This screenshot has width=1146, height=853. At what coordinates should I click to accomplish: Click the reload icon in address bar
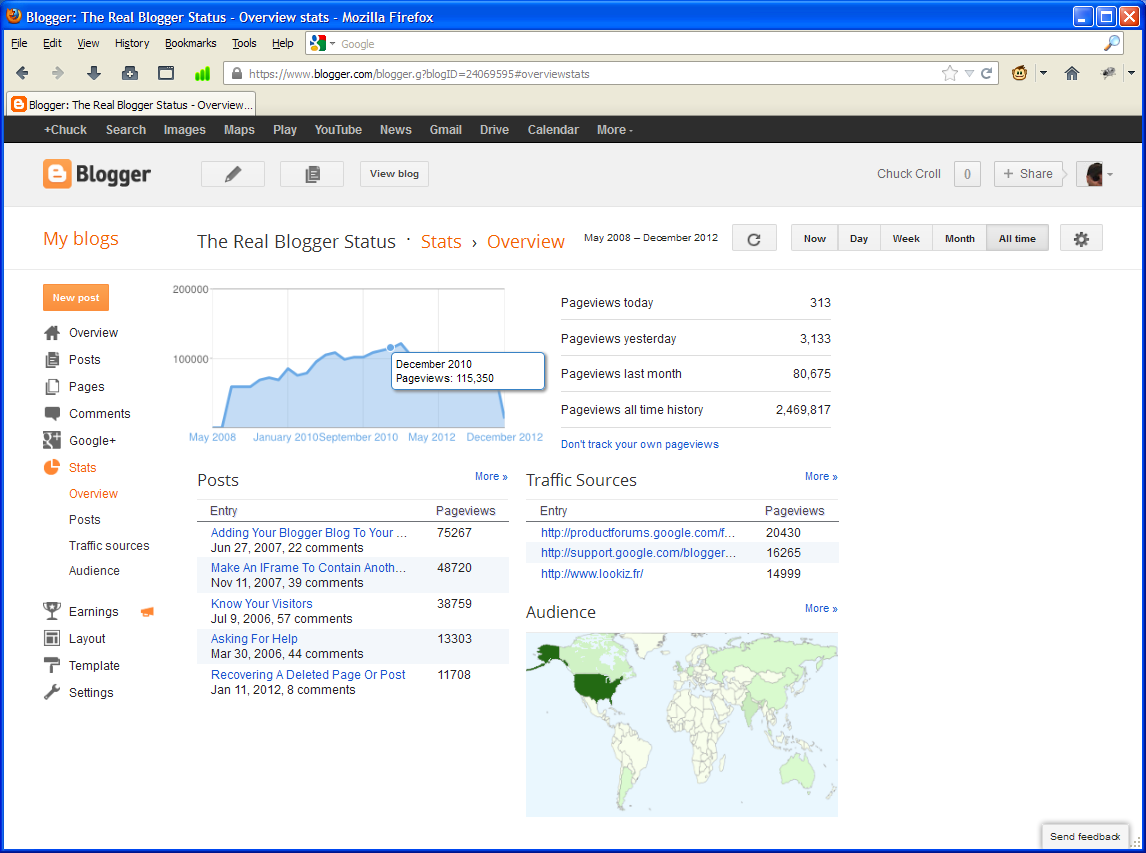pyautogui.click(x=986, y=73)
